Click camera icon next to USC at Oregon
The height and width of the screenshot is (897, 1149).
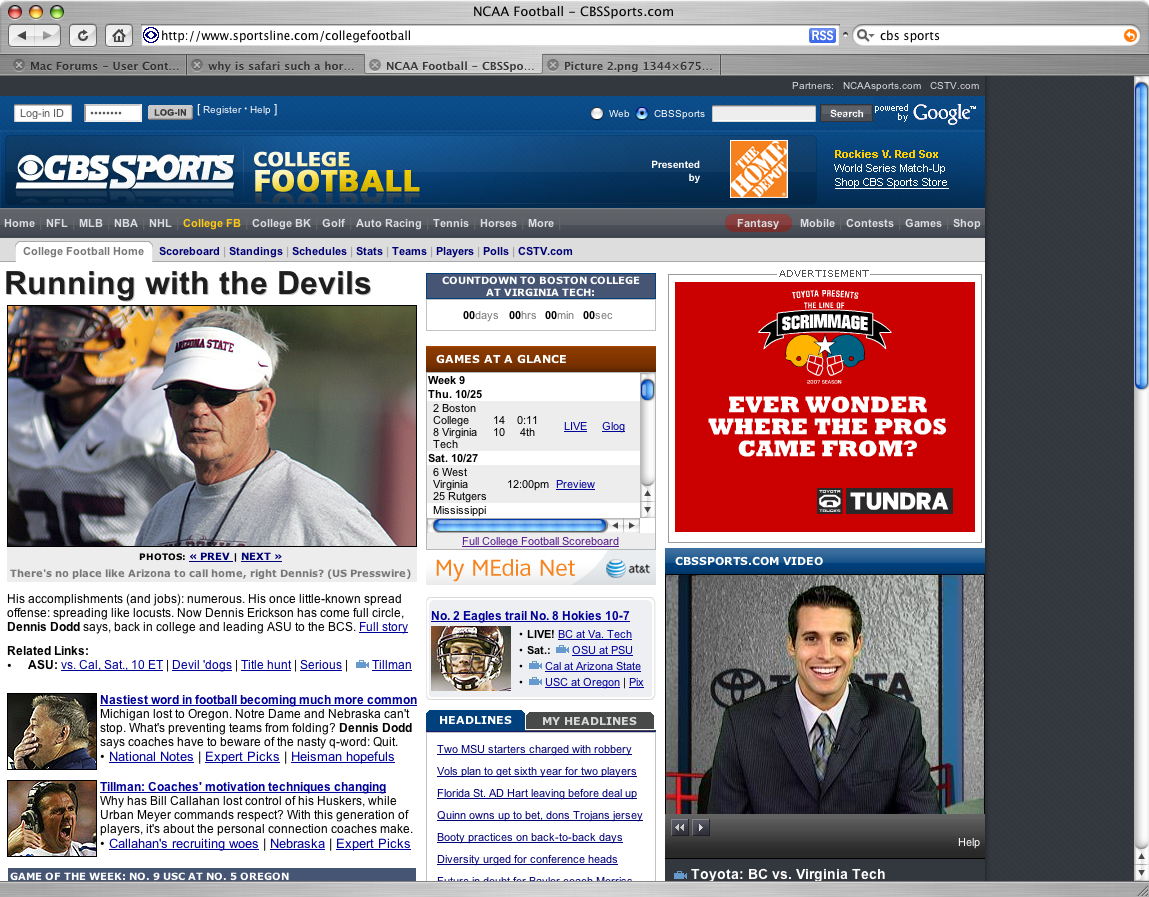click(536, 682)
